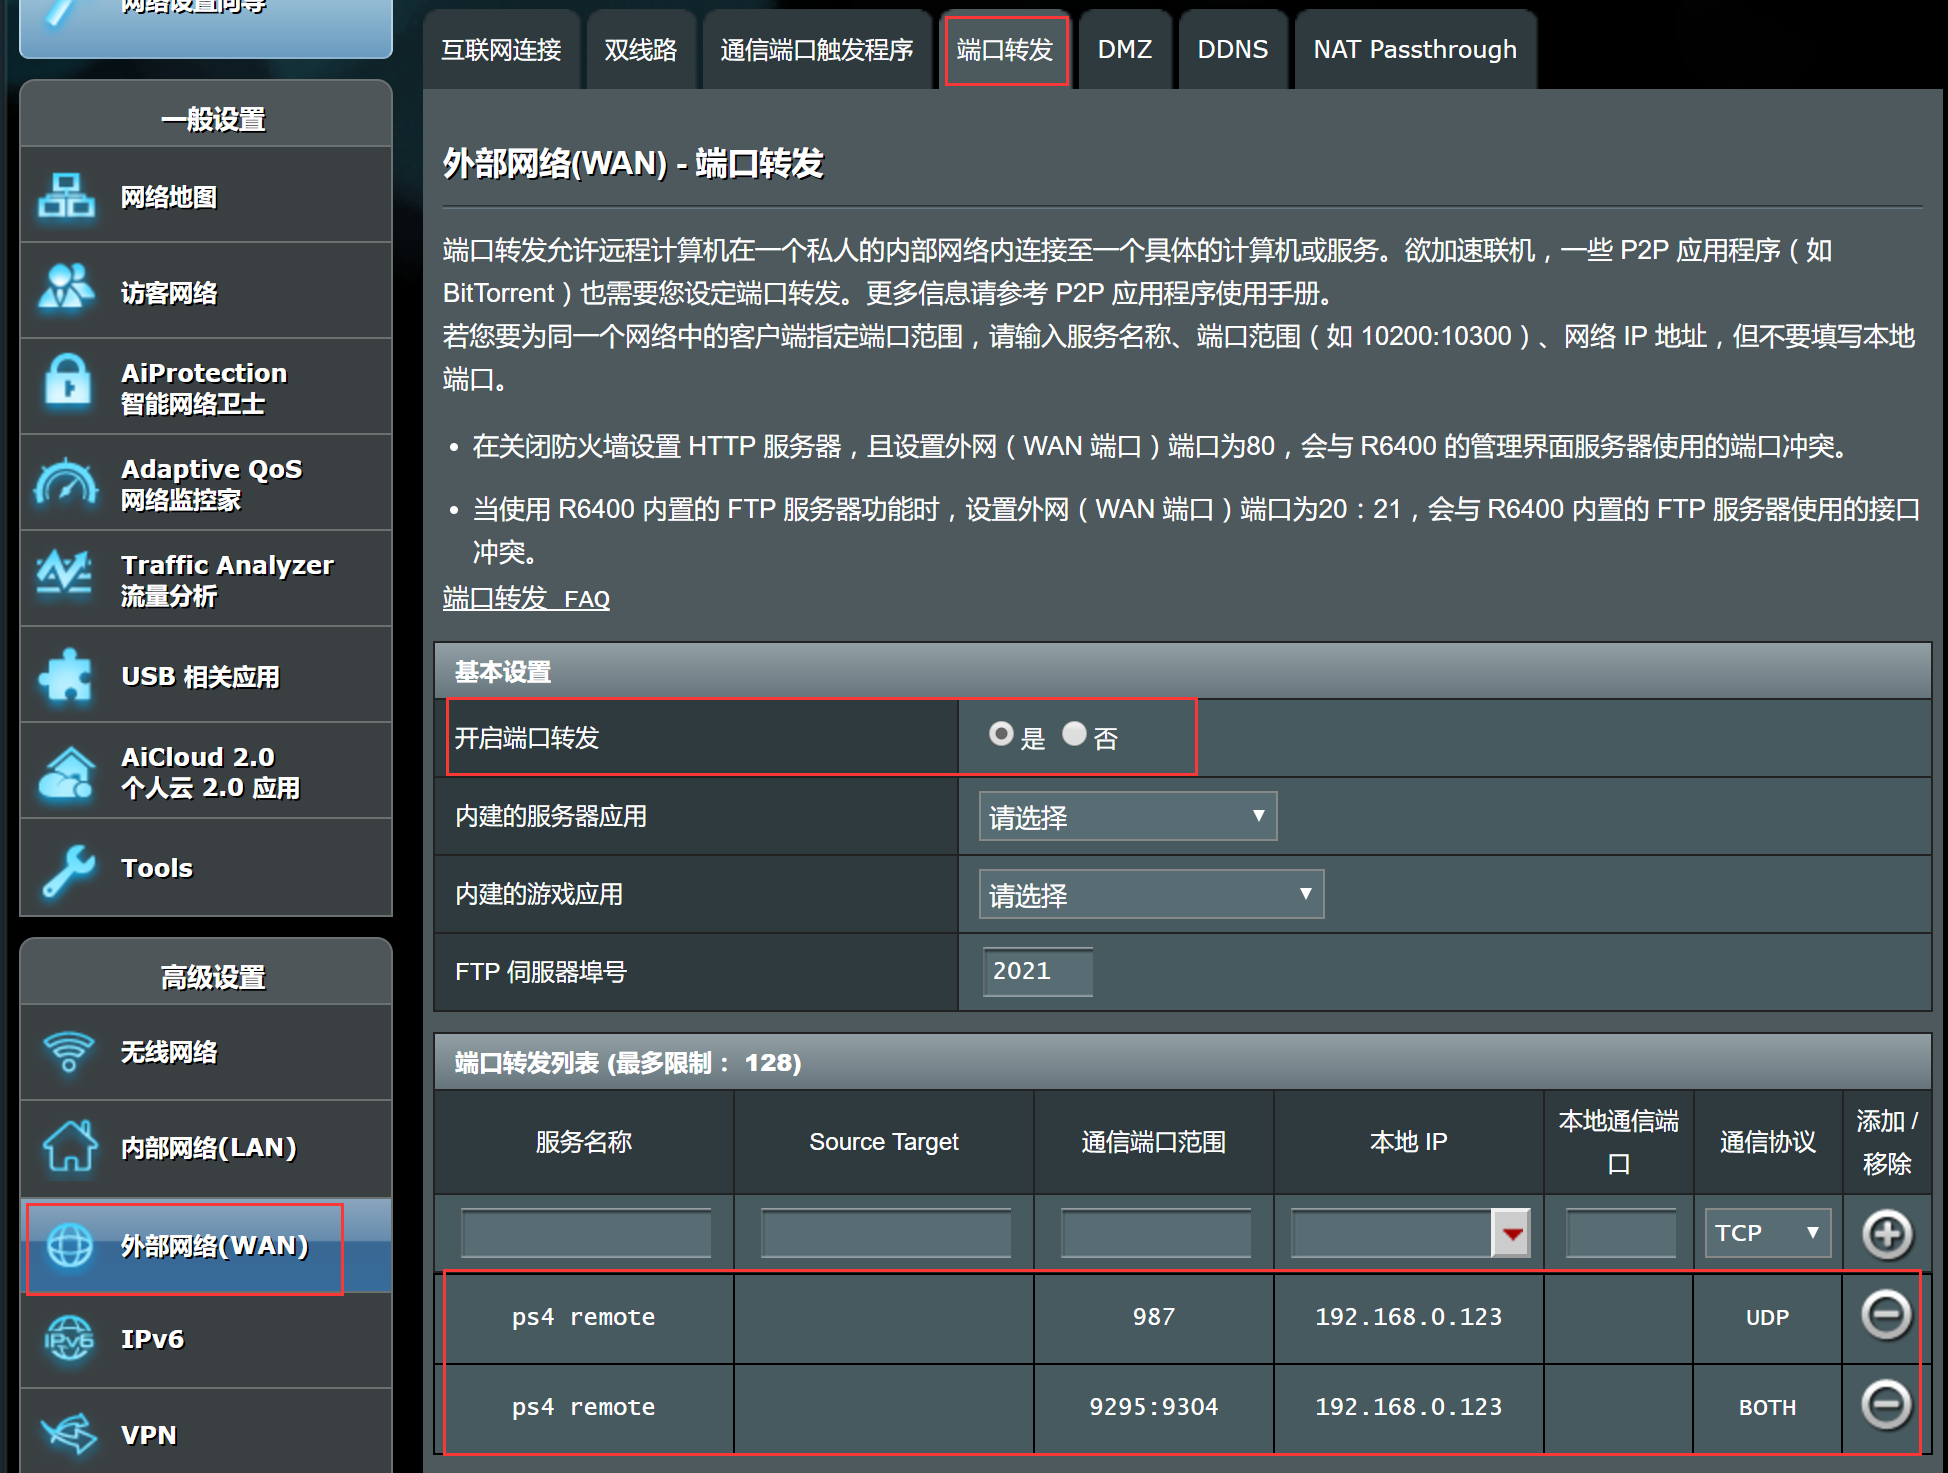Click the Network Map (网络地图) icon
1948x1473 pixels.
[66, 196]
